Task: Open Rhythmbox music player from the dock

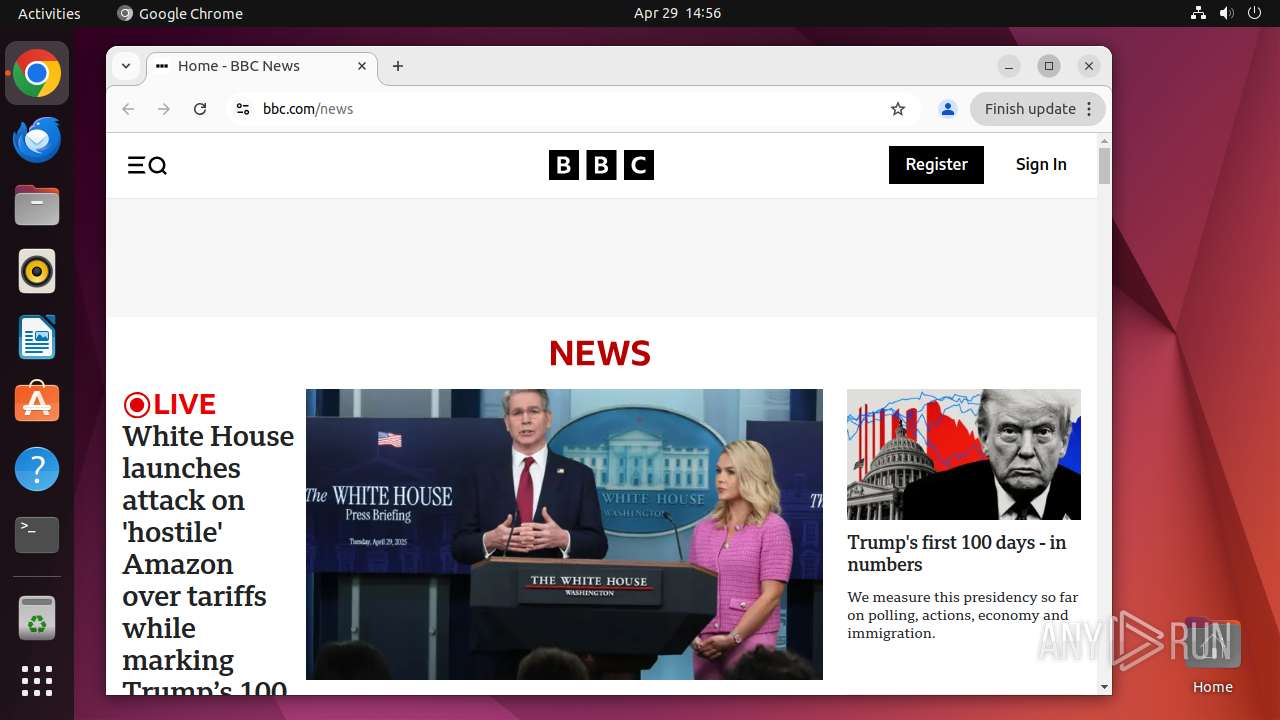Action: point(37,272)
